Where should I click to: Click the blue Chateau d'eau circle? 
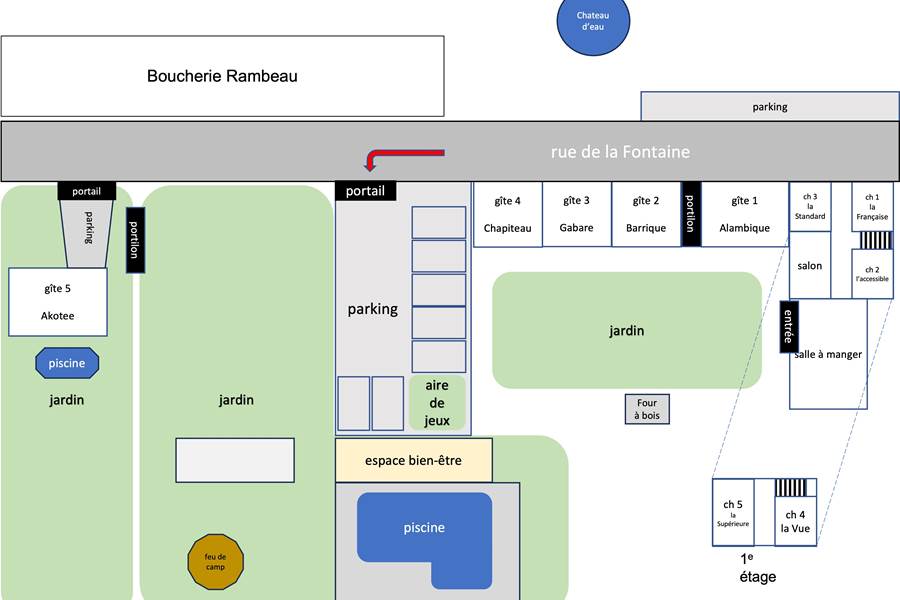tap(593, 21)
